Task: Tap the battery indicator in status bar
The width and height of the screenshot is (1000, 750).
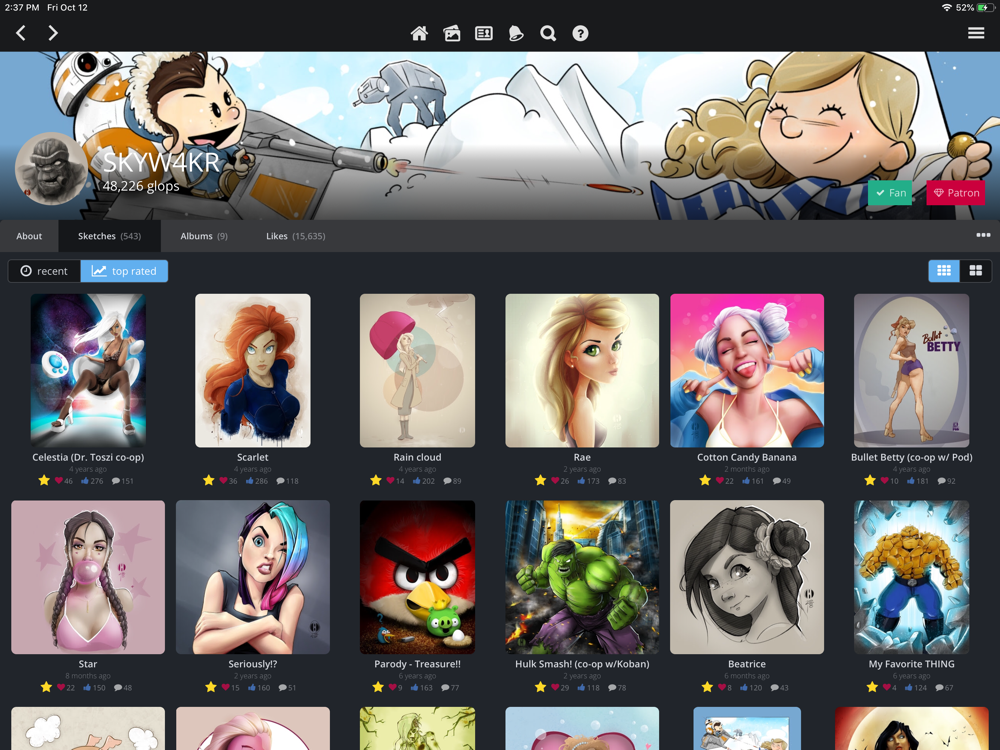Action: coord(986,8)
